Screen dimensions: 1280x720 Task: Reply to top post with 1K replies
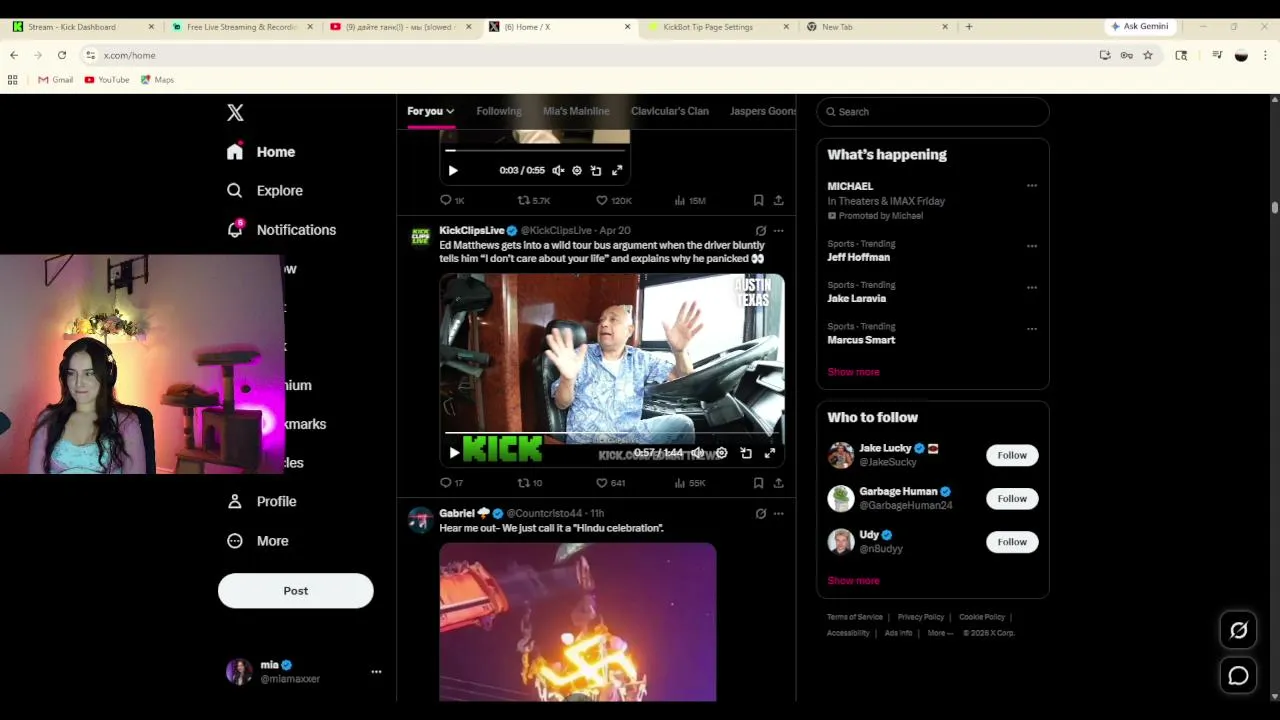(x=453, y=200)
